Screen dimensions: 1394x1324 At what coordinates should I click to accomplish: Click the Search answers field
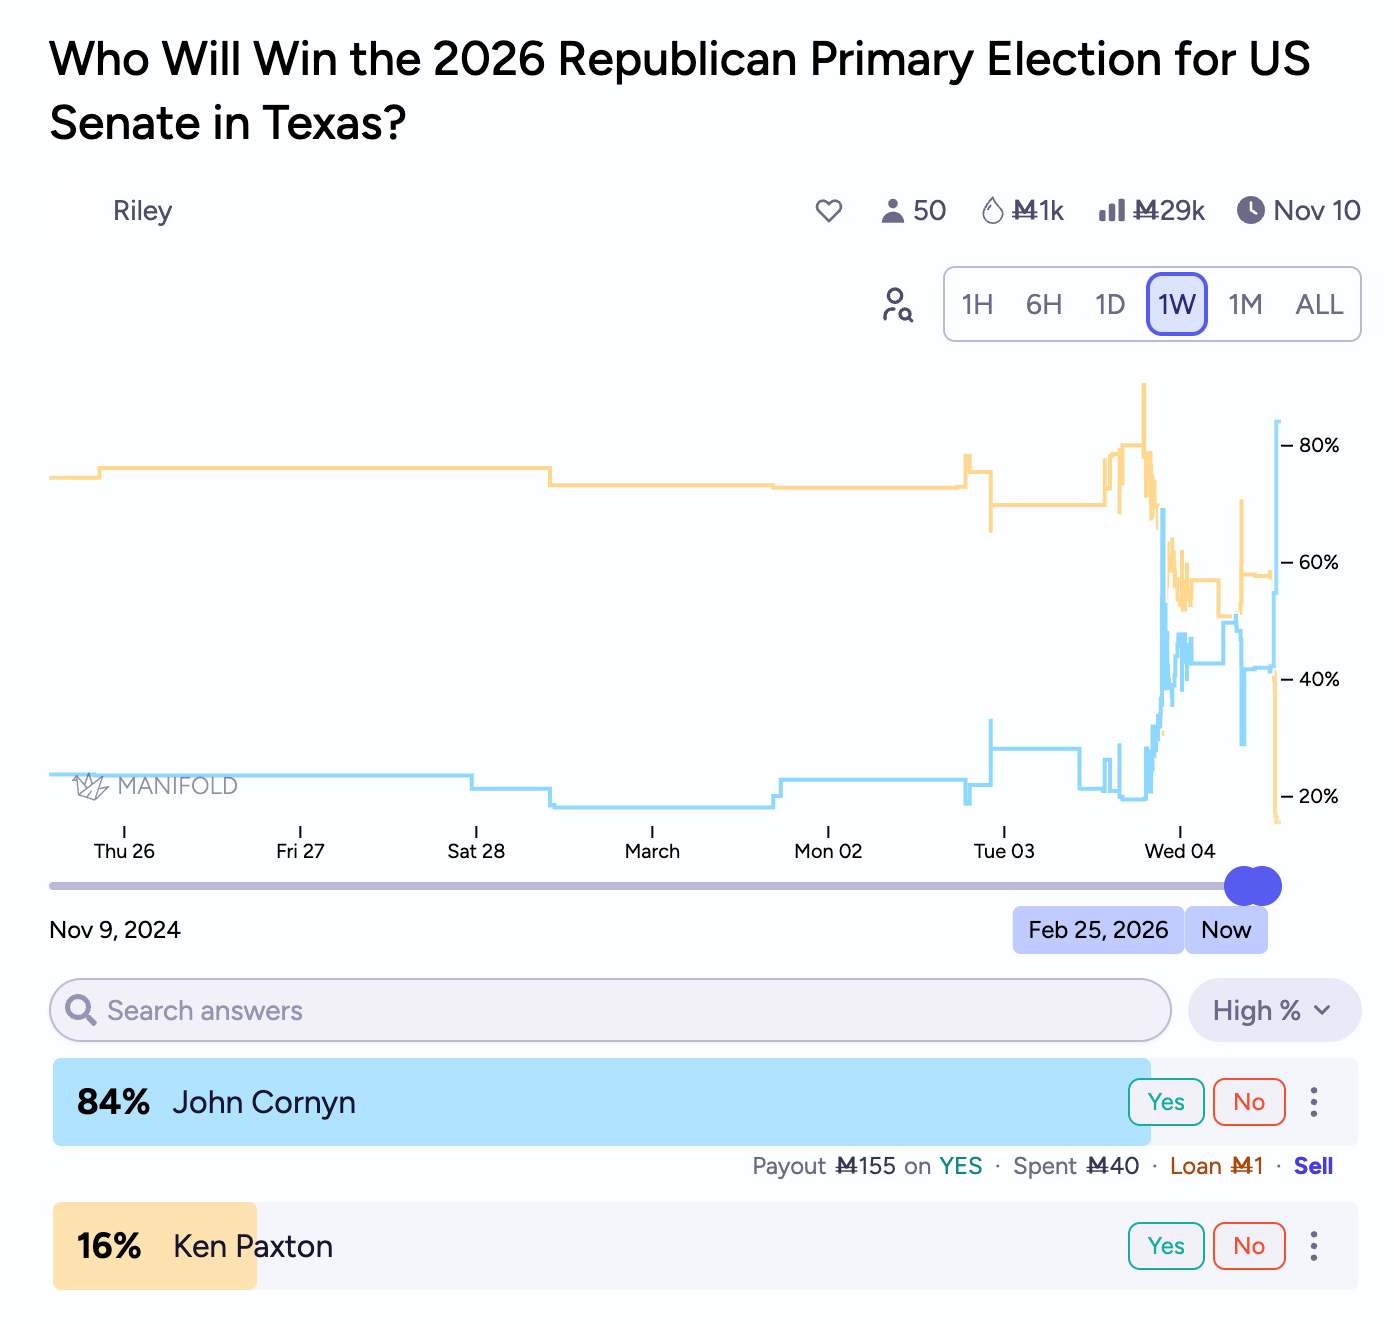610,1010
